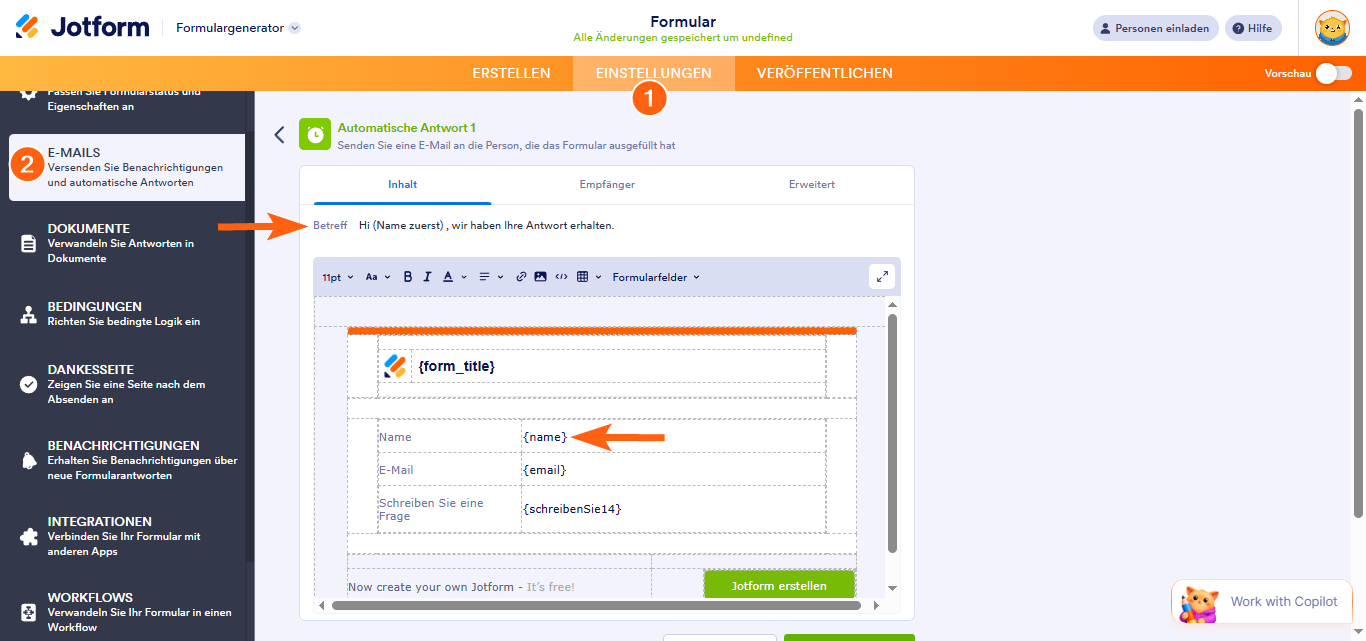Image resolution: width=1366 pixels, height=641 pixels.
Task: Click the insert image icon
Action: click(x=540, y=277)
